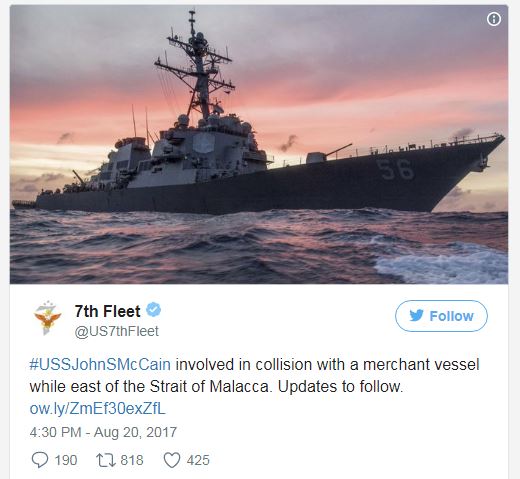The image size is (520, 479).
Task: Click the blue verified badge
Action: (154, 310)
